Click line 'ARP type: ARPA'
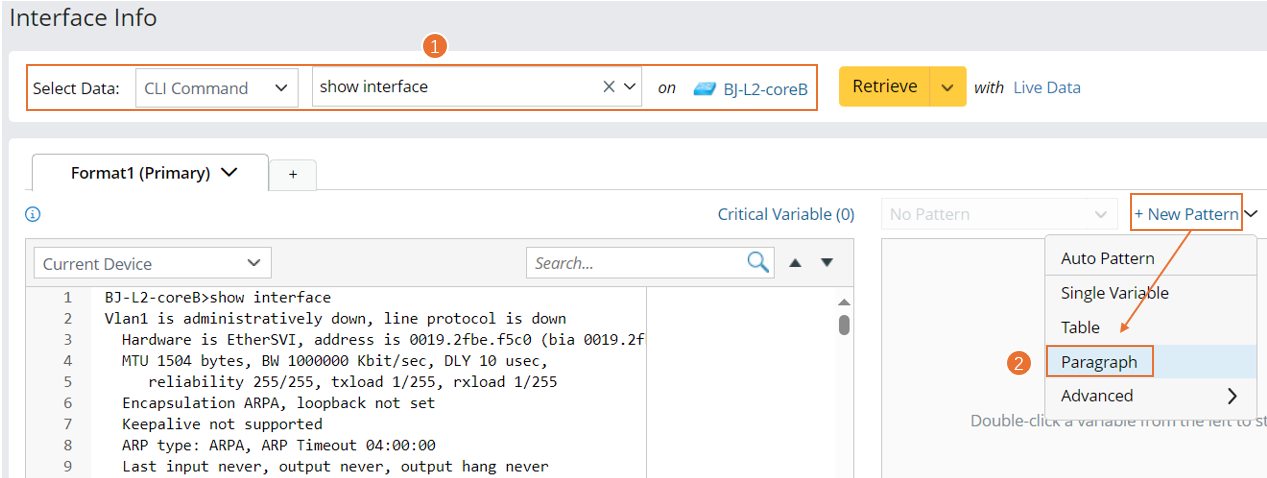This screenshot has height=478, width=1267. point(278,445)
